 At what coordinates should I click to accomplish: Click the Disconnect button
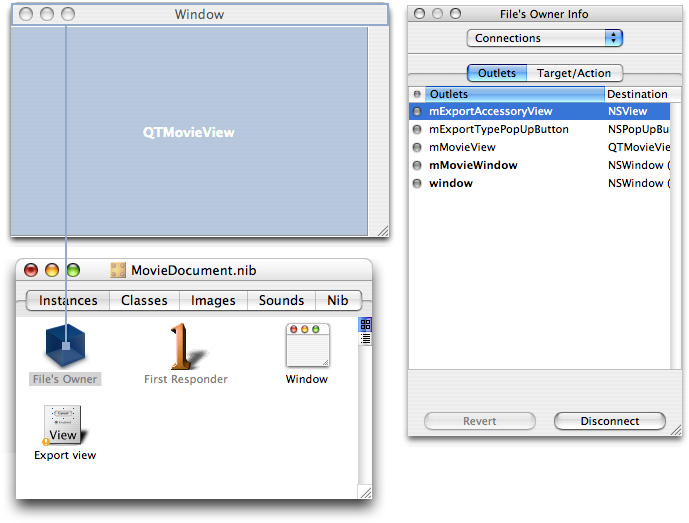coord(610,421)
